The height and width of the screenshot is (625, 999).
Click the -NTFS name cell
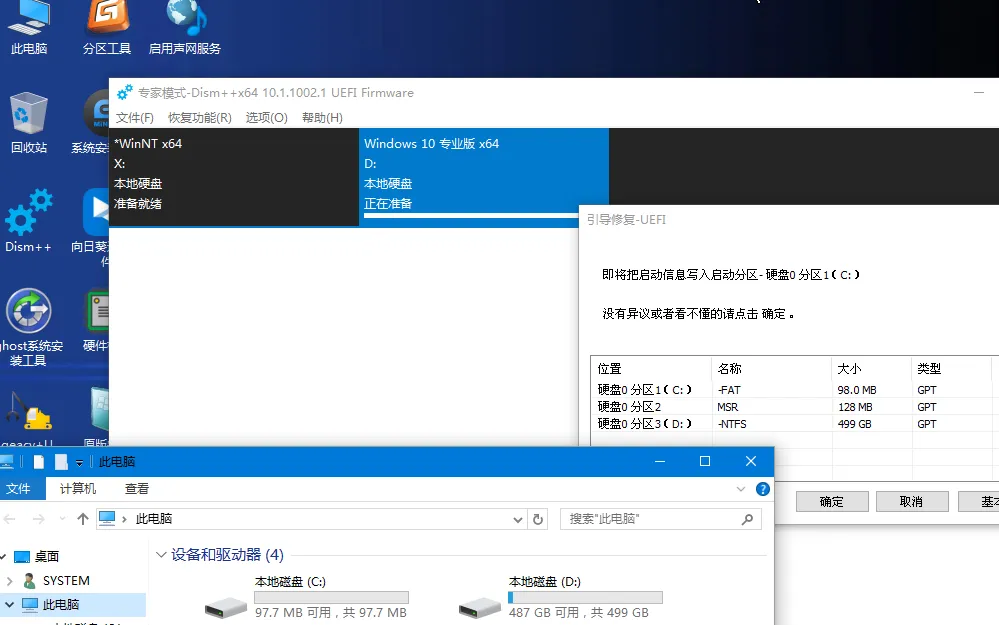click(x=732, y=424)
